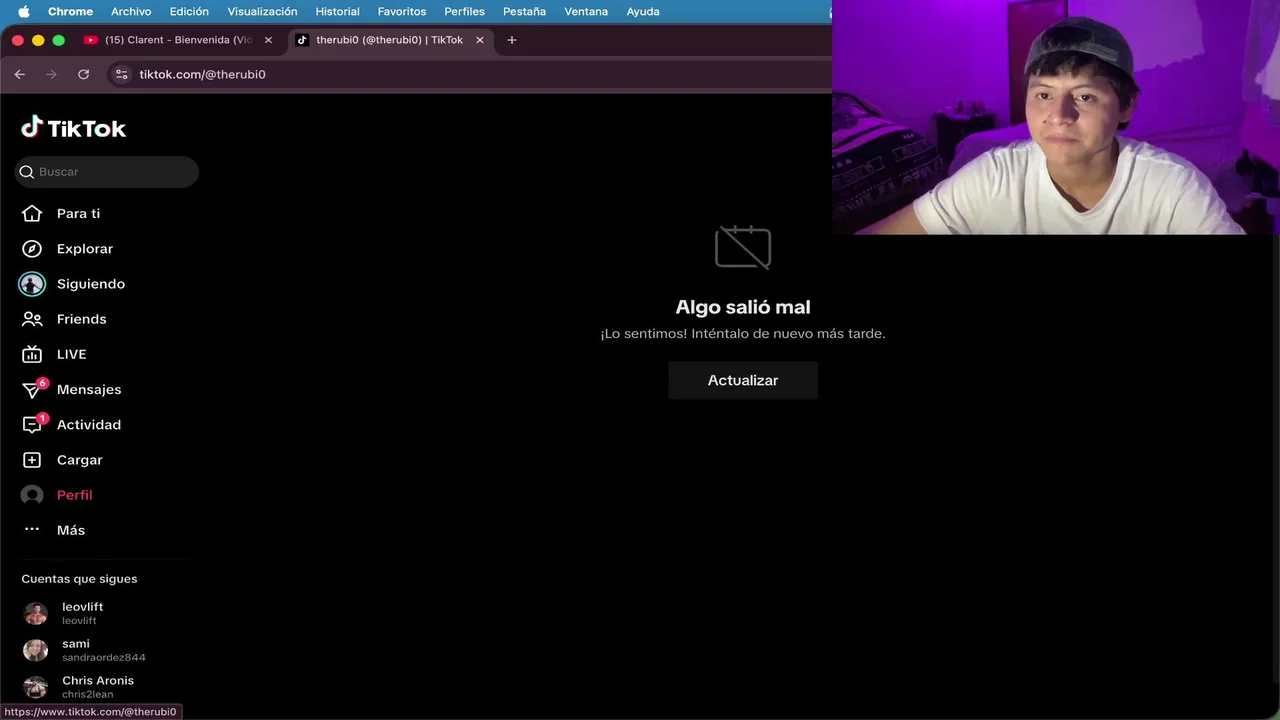
Task: Open Explorar compass icon
Action: 32,249
